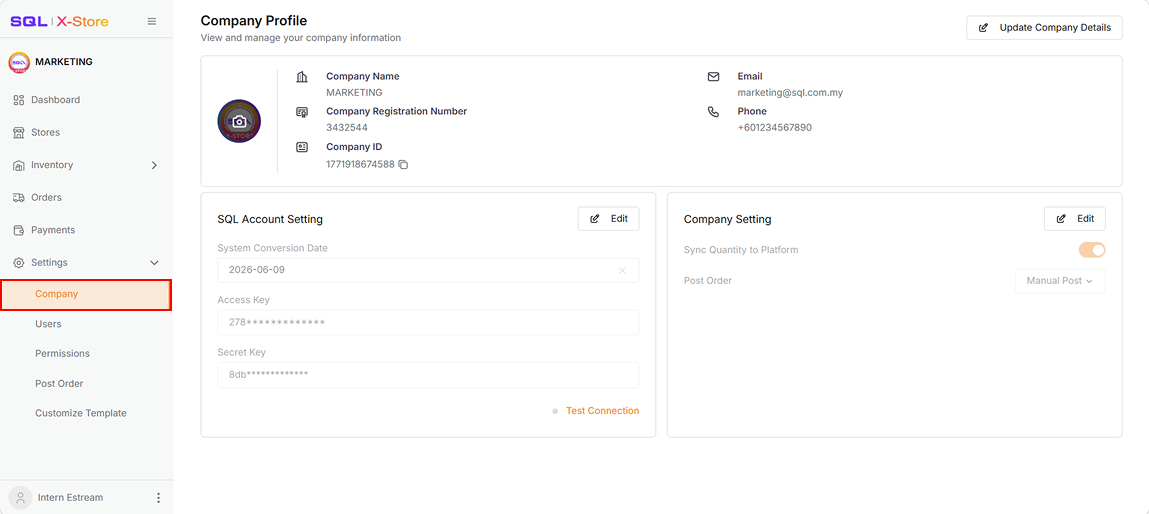The height and width of the screenshot is (514, 1149).
Task: Open Post Order settings page
Action: point(59,383)
